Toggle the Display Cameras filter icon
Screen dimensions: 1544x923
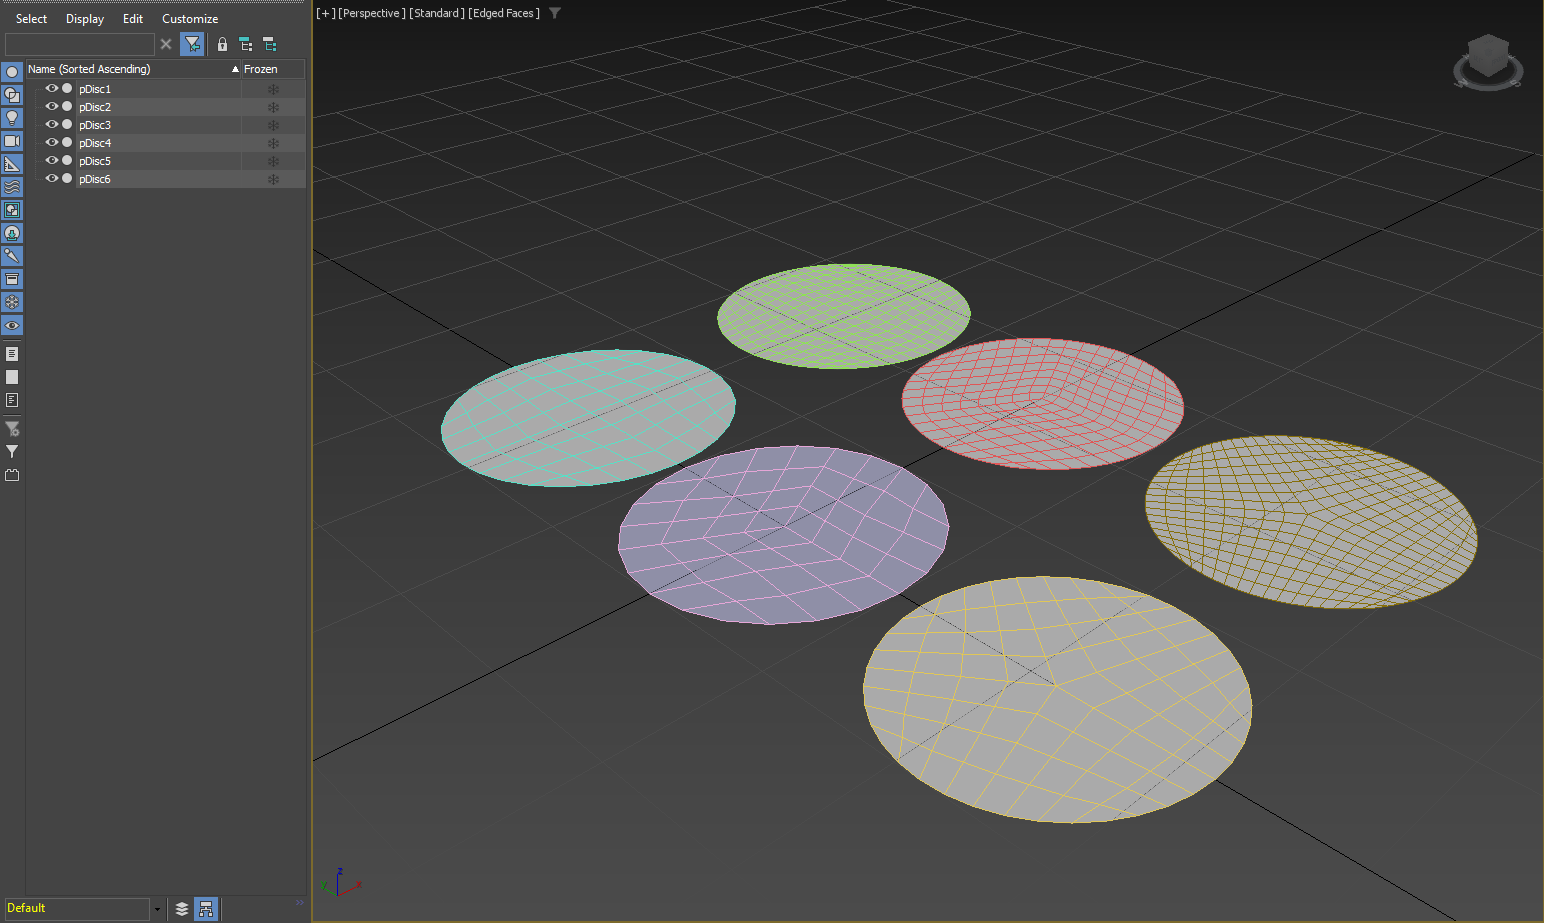point(12,141)
